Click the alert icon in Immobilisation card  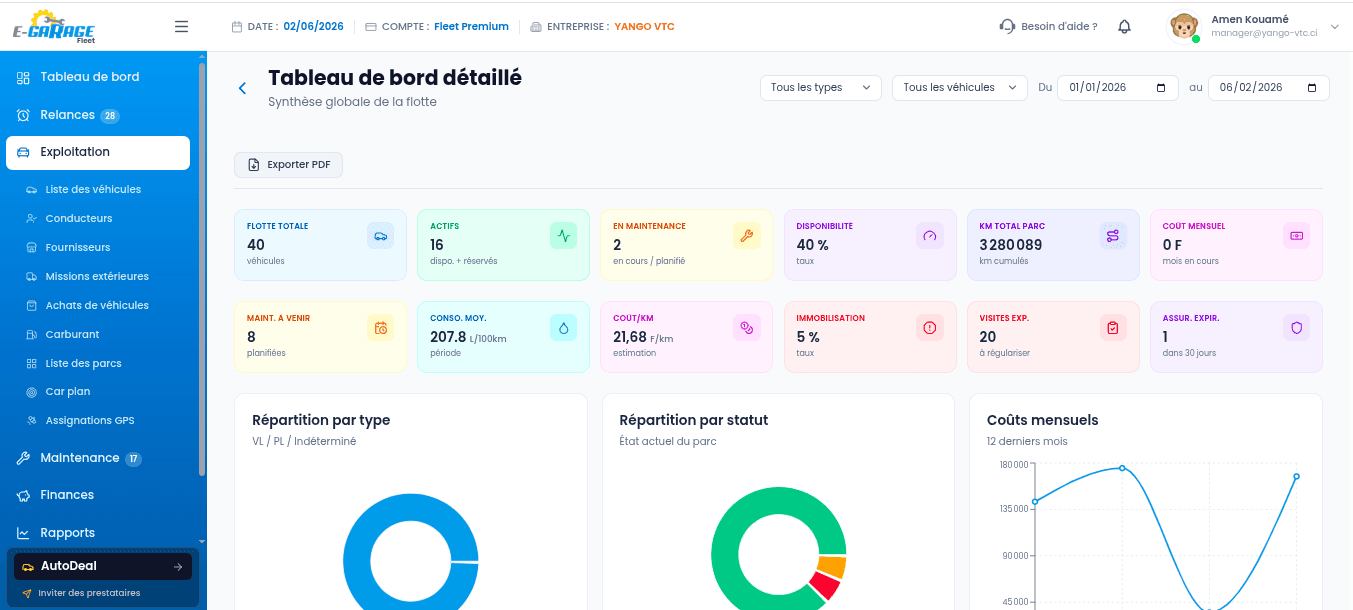click(930, 328)
